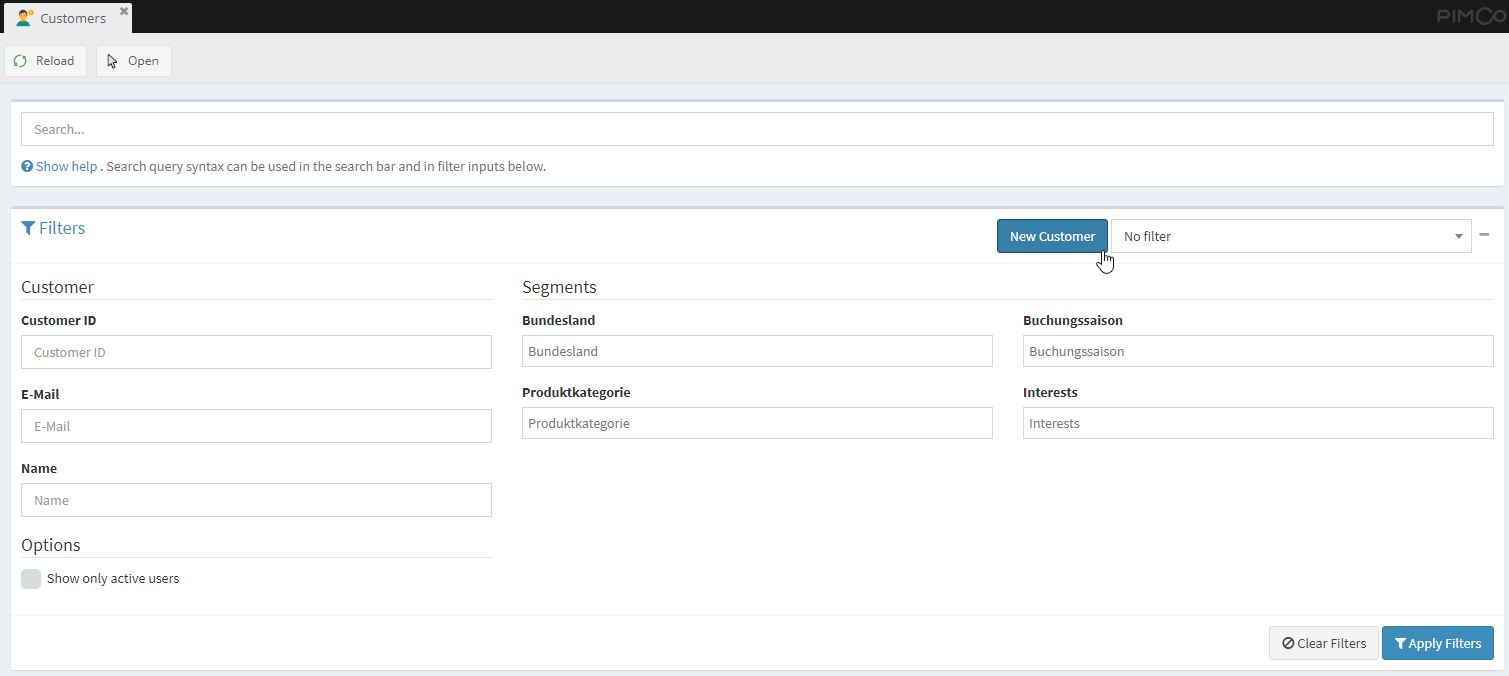Collapse the Filters panel with minus icon
1509x676 pixels.
(x=1484, y=235)
